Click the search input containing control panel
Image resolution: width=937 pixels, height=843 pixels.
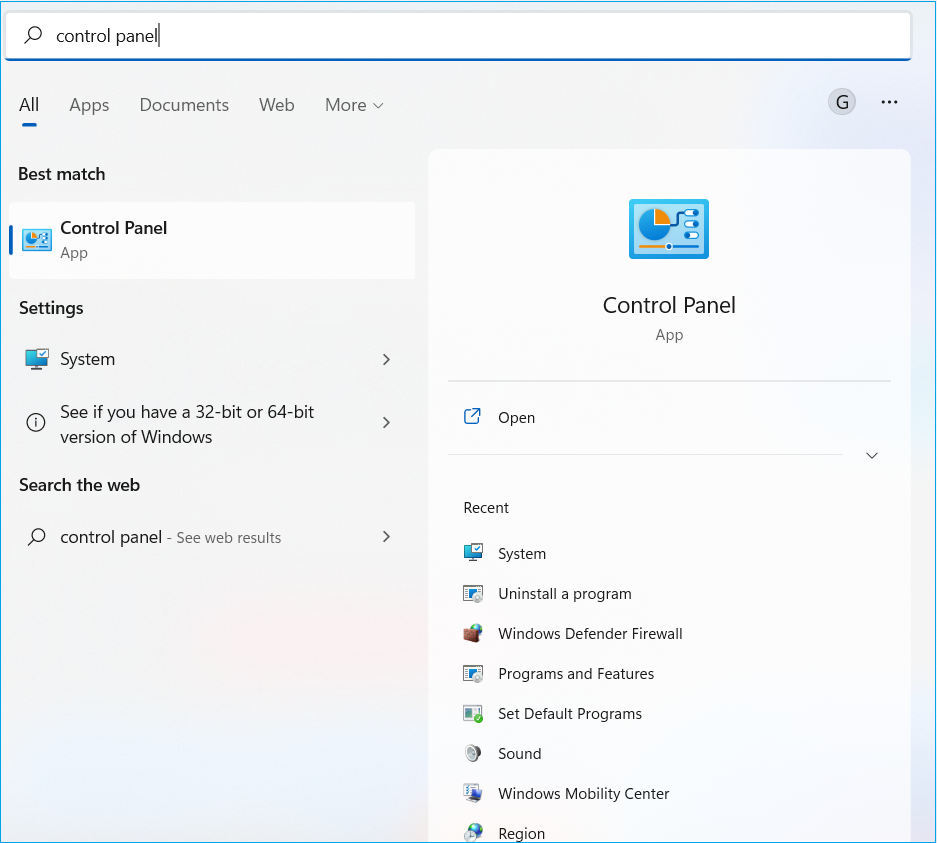click(x=458, y=36)
